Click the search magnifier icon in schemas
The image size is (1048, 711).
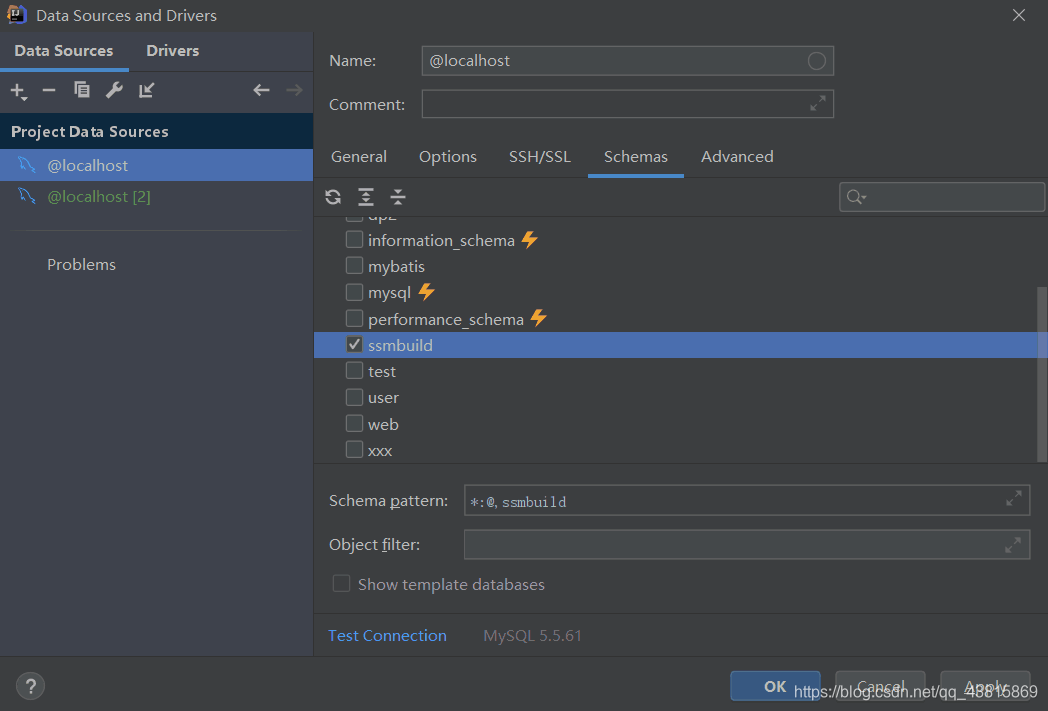(x=856, y=197)
